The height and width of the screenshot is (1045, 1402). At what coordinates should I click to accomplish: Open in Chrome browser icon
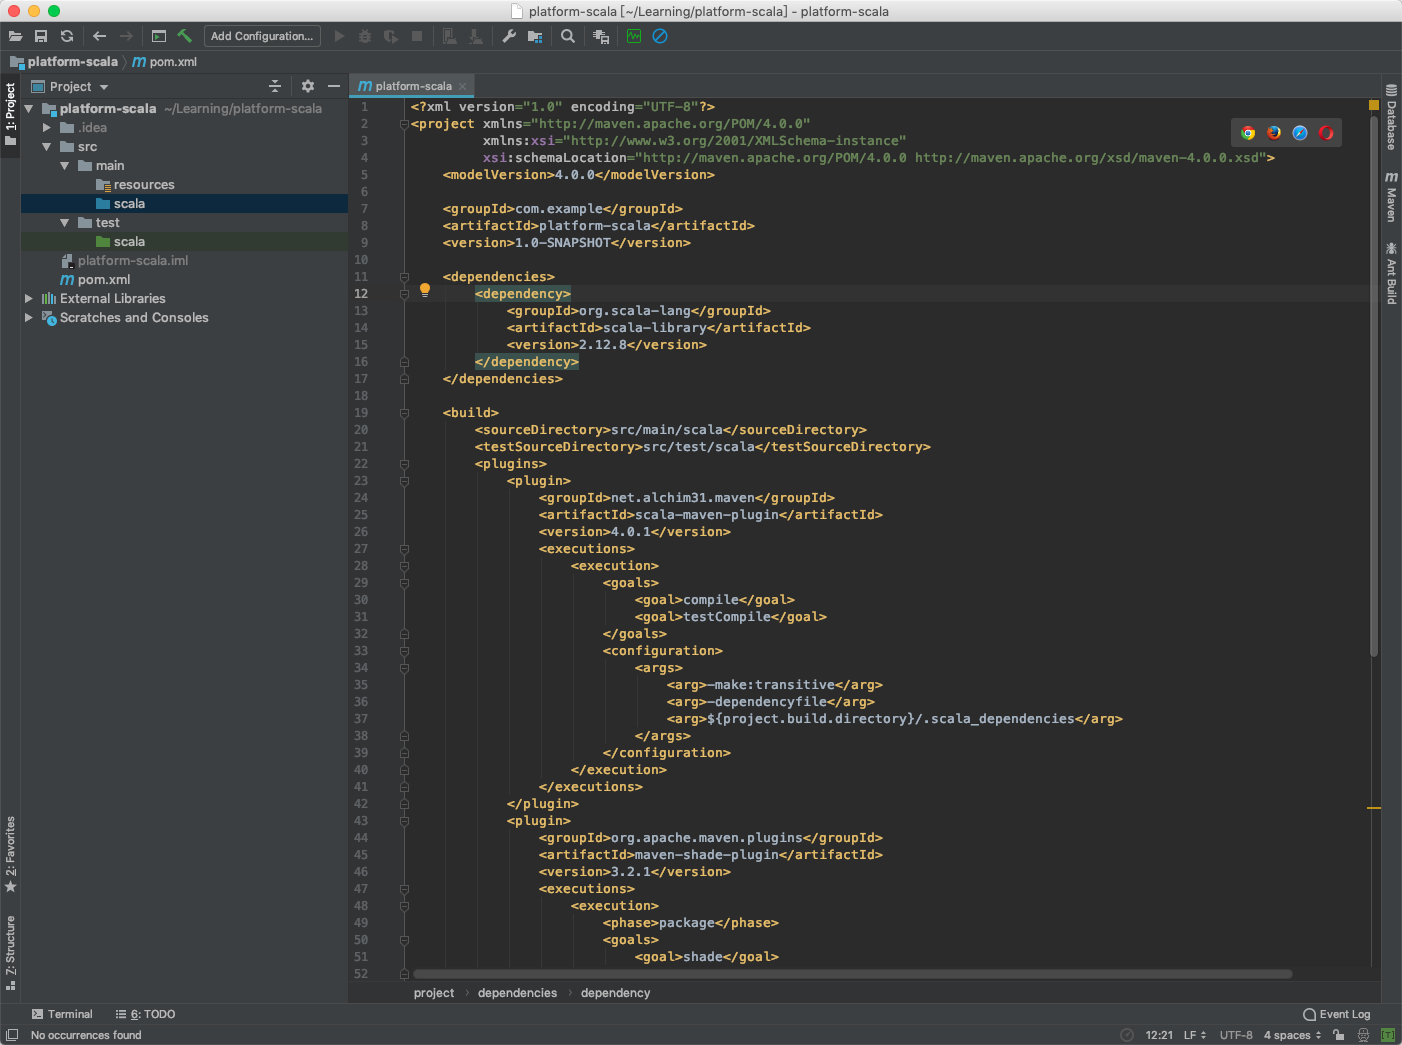click(x=1248, y=132)
